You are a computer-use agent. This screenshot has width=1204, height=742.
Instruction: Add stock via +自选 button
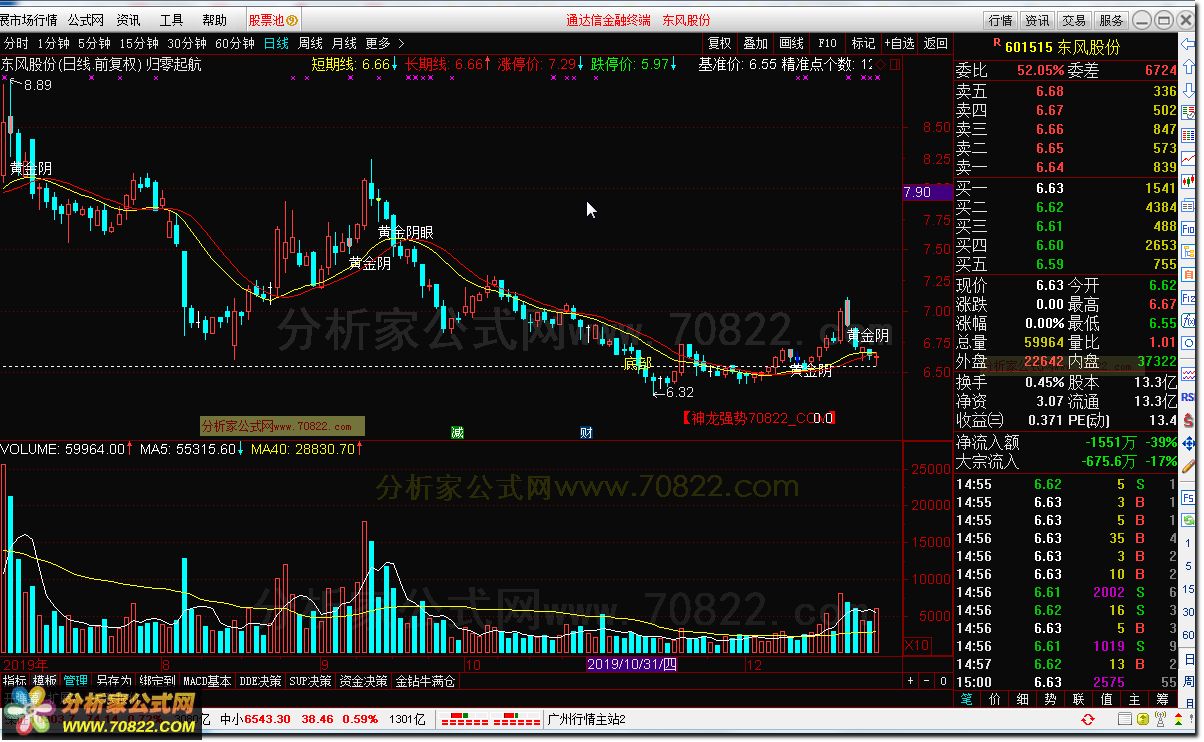(899, 43)
